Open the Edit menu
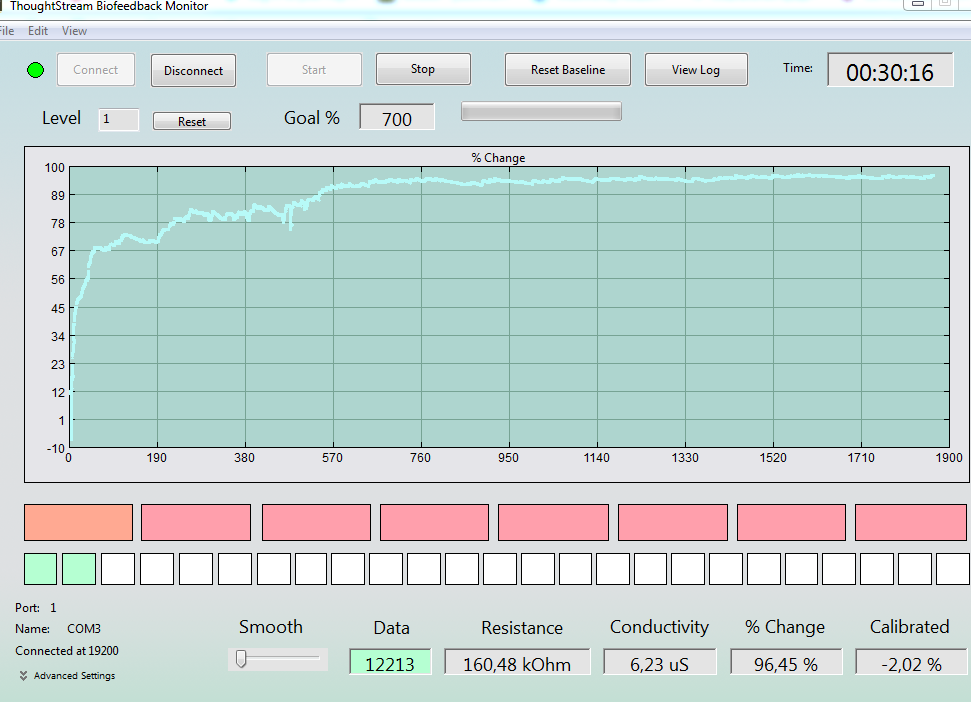Viewport: 971px width, 702px height. 38,31
